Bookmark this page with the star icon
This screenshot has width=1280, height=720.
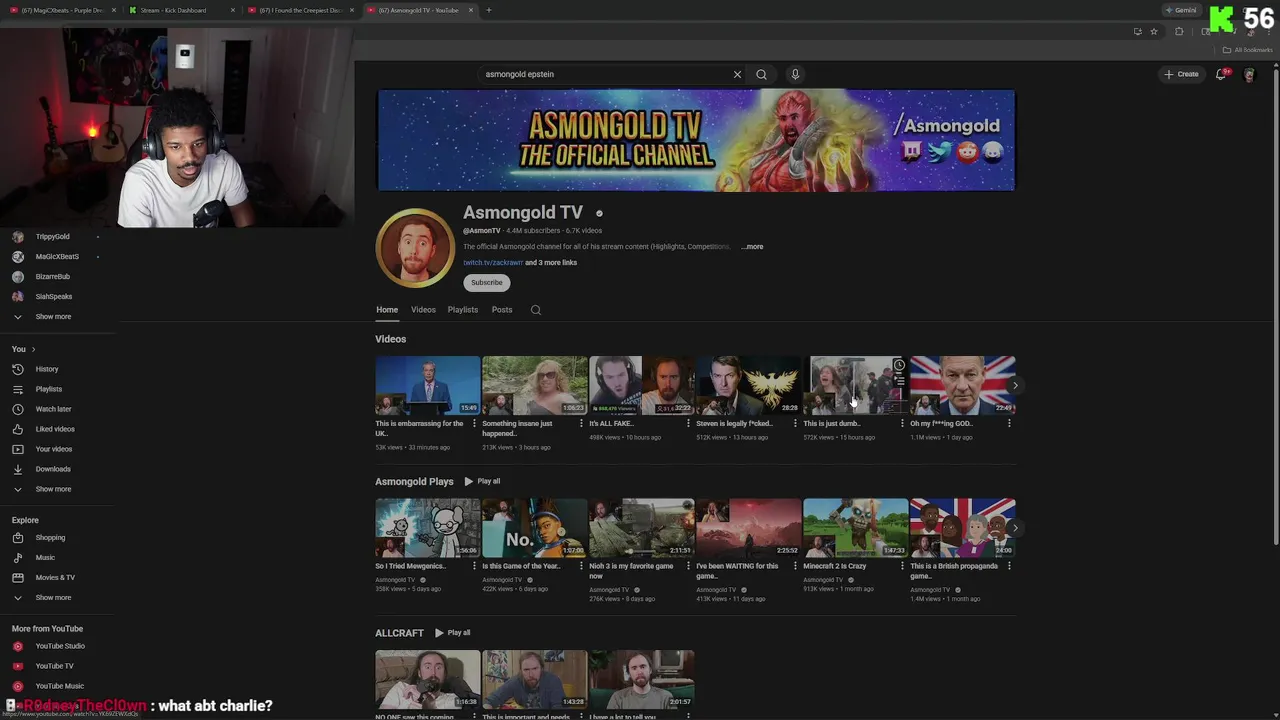coord(1154,32)
